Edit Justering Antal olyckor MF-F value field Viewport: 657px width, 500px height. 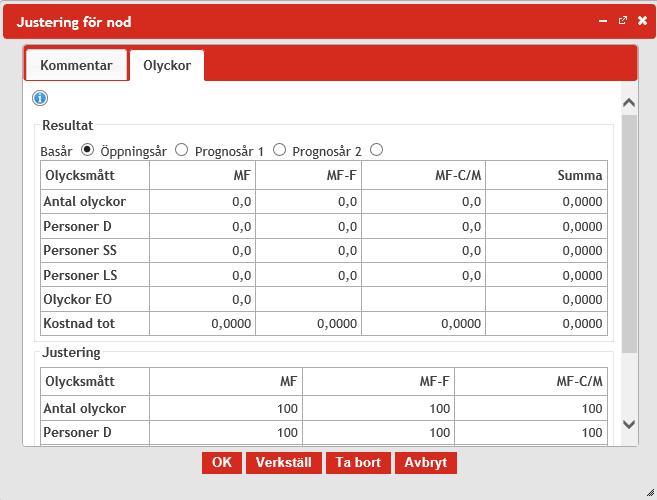(x=378, y=408)
